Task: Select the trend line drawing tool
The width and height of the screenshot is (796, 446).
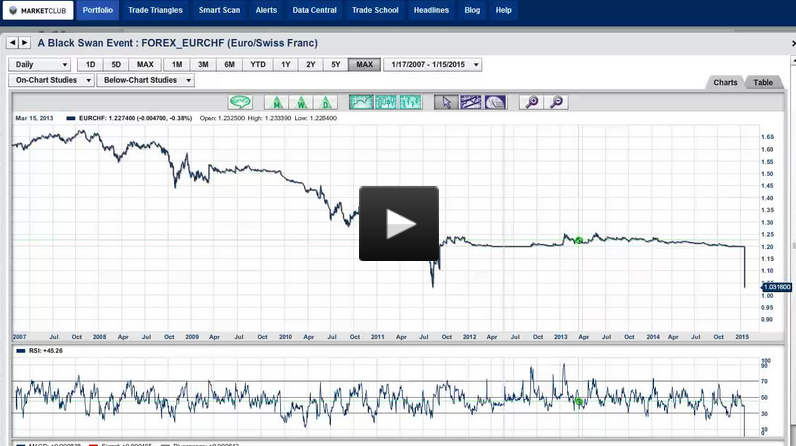Action: tap(471, 102)
